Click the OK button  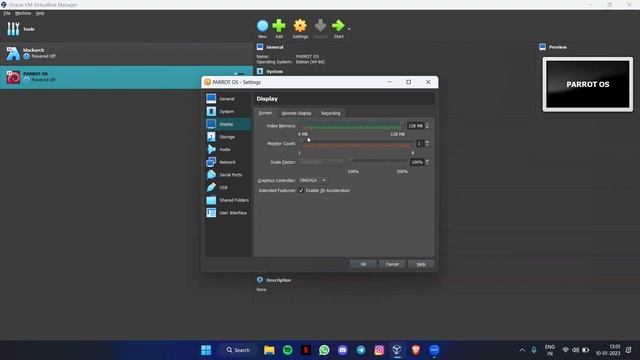363,264
